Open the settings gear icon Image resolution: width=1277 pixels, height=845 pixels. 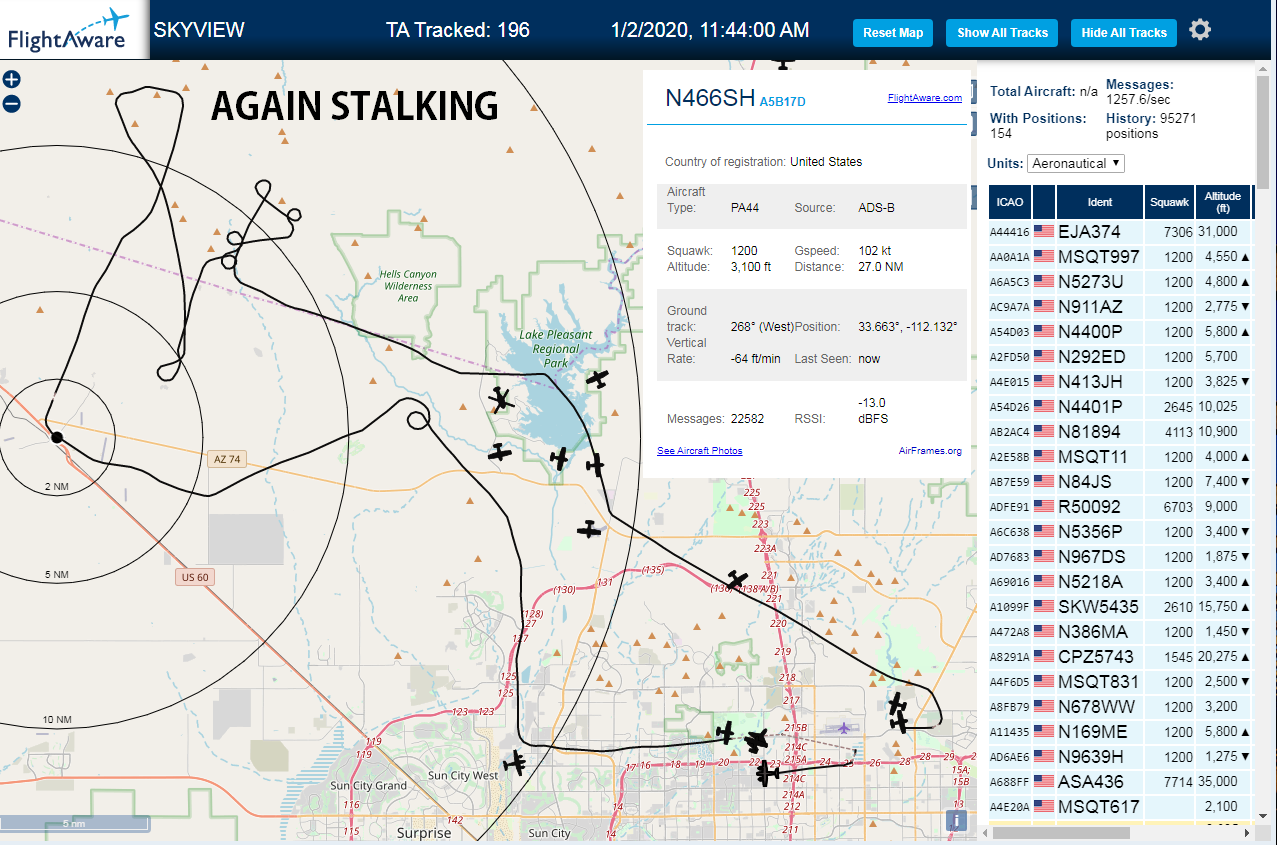coord(1200,30)
